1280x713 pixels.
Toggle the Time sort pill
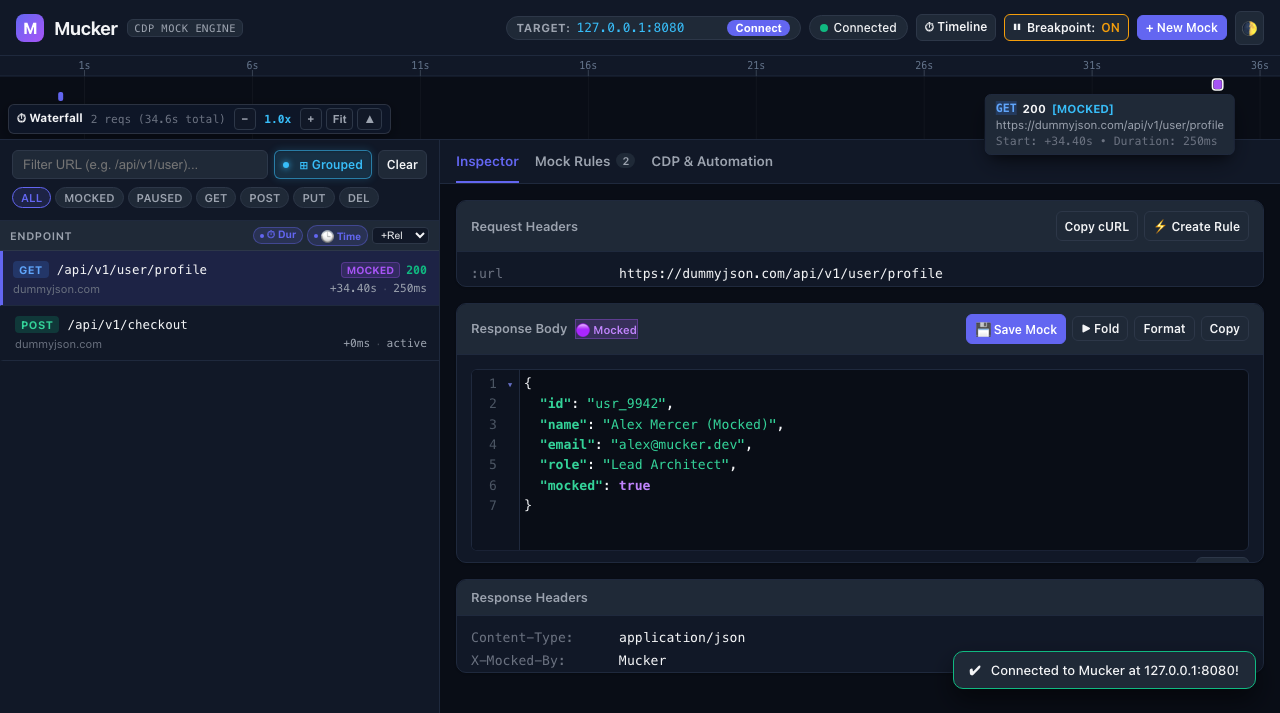(337, 236)
